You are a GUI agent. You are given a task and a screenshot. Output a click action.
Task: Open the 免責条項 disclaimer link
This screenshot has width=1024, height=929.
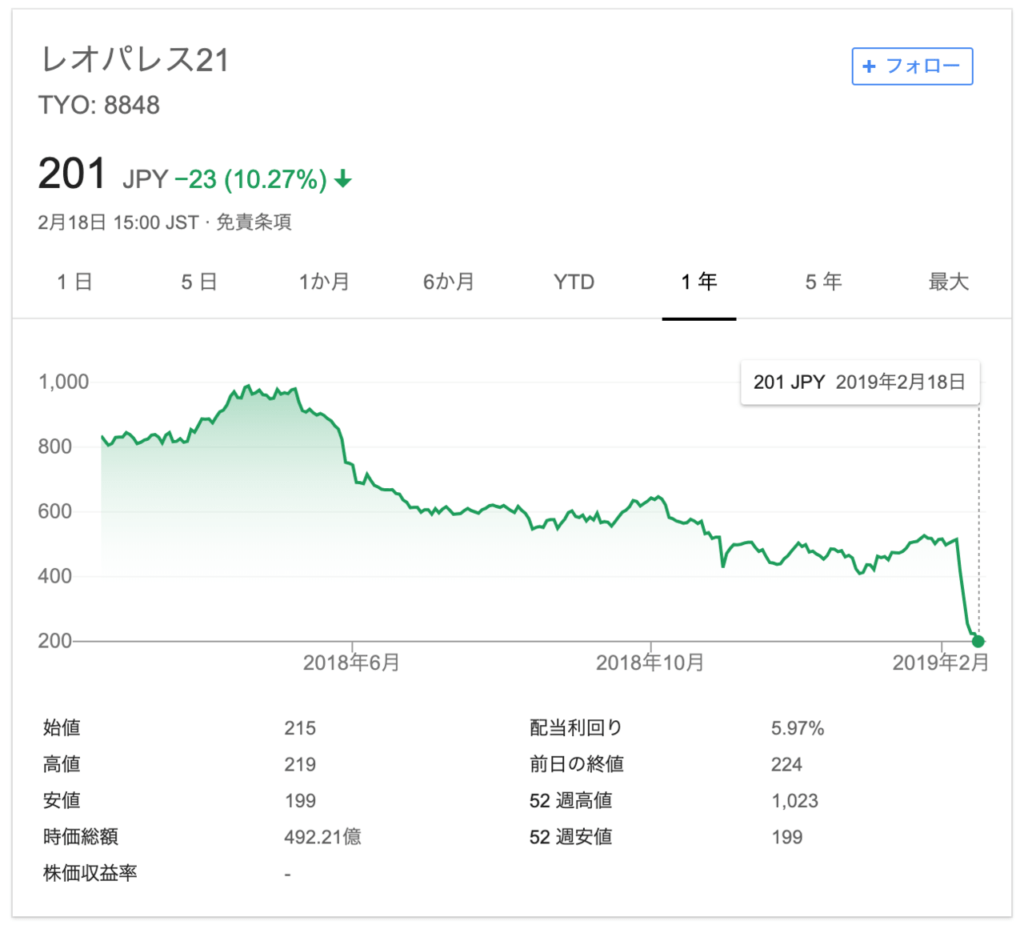point(253,222)
